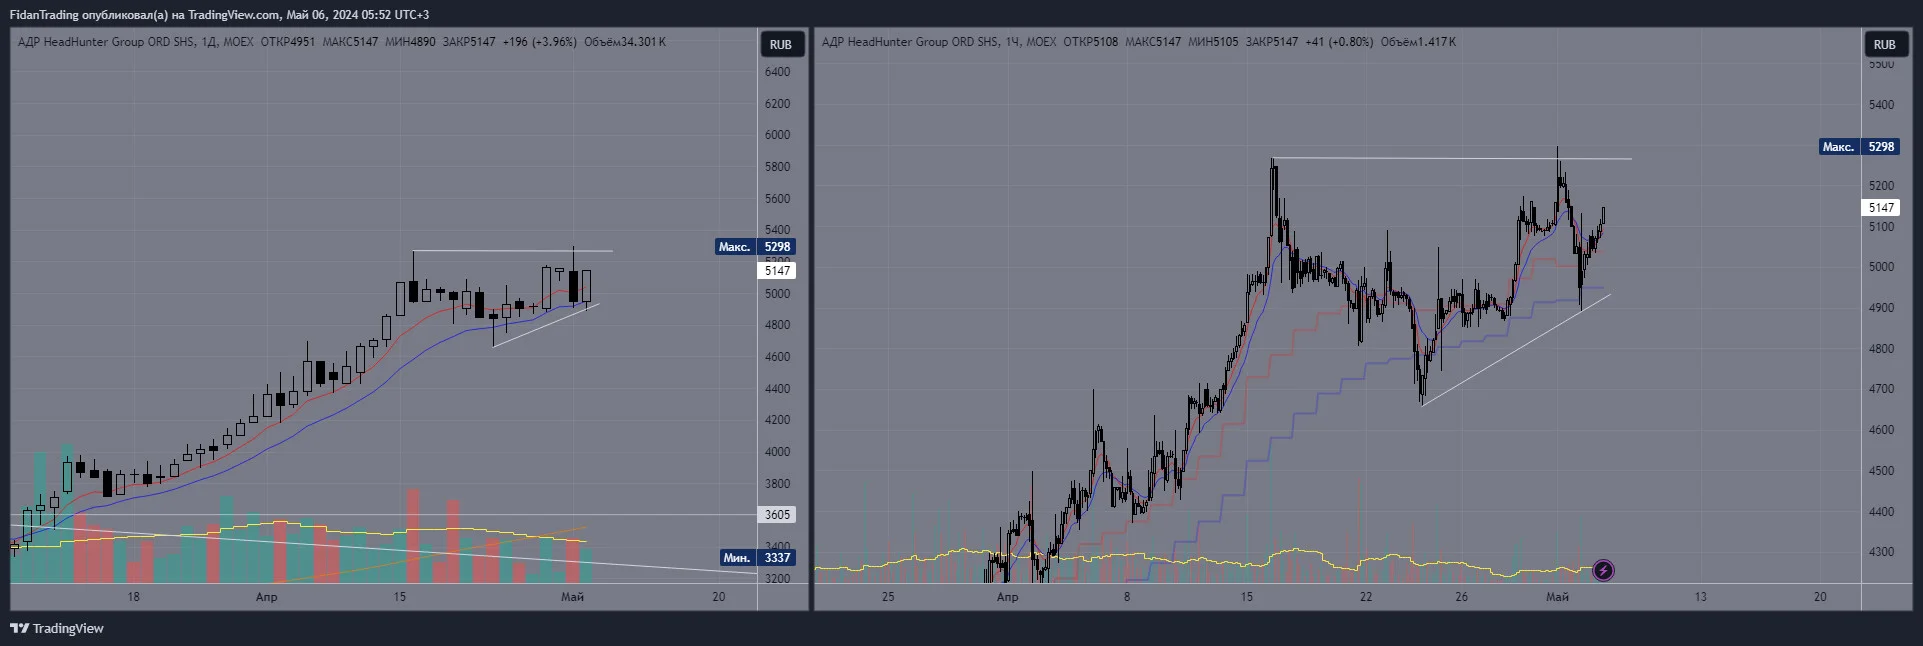Click the TradingView logo at bottom left
The width and height of the screenshot is (1923, 646).
coord(57,628)
